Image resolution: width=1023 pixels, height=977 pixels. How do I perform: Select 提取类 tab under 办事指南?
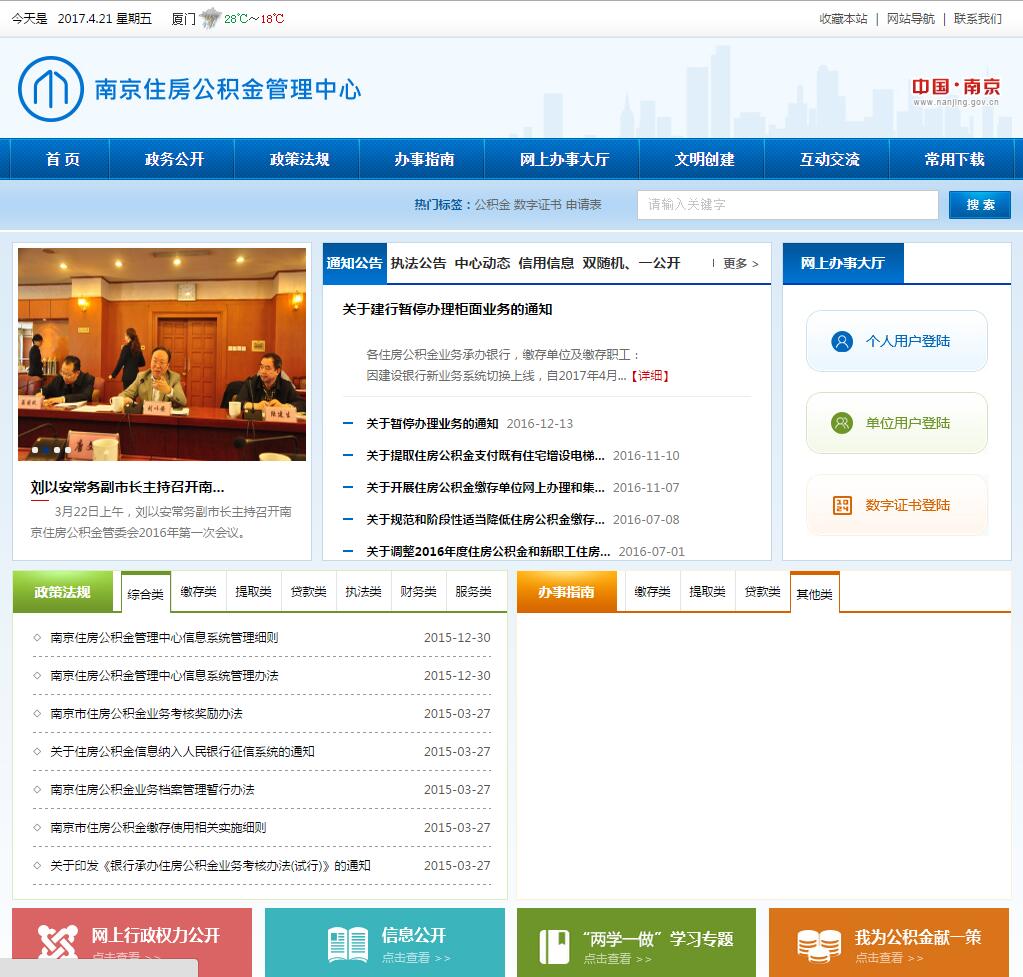707,591
